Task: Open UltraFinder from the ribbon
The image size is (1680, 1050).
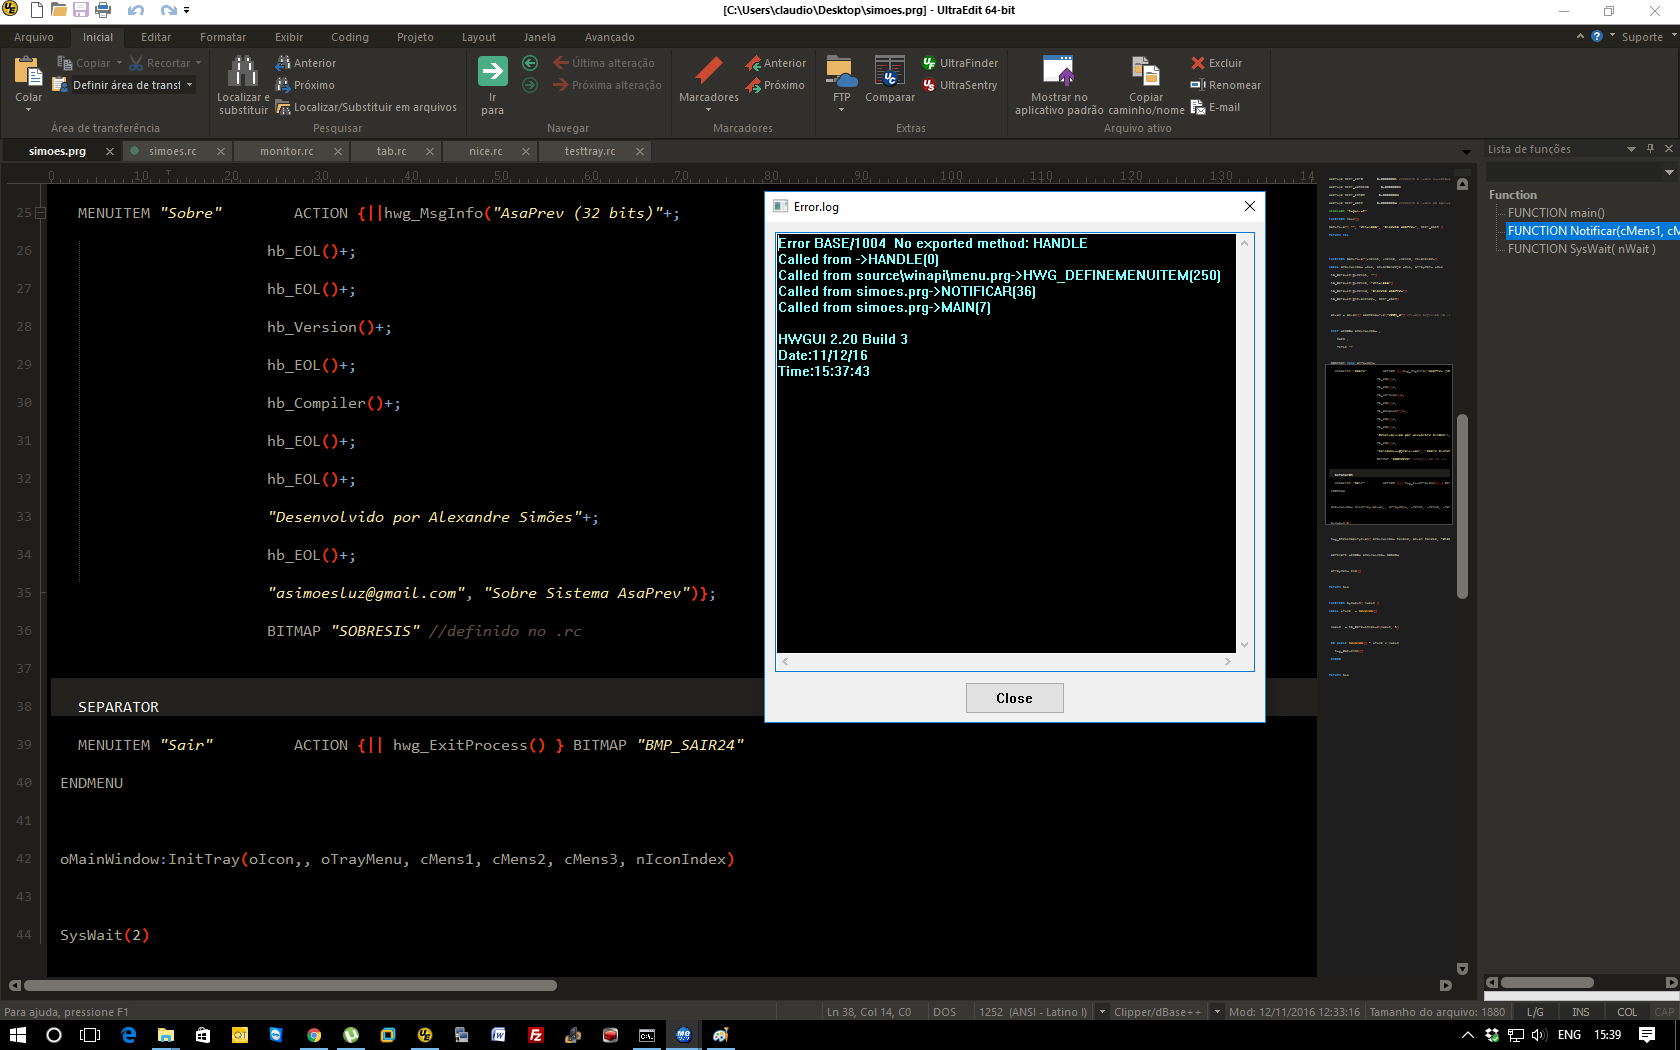Action: coord(960,63)
